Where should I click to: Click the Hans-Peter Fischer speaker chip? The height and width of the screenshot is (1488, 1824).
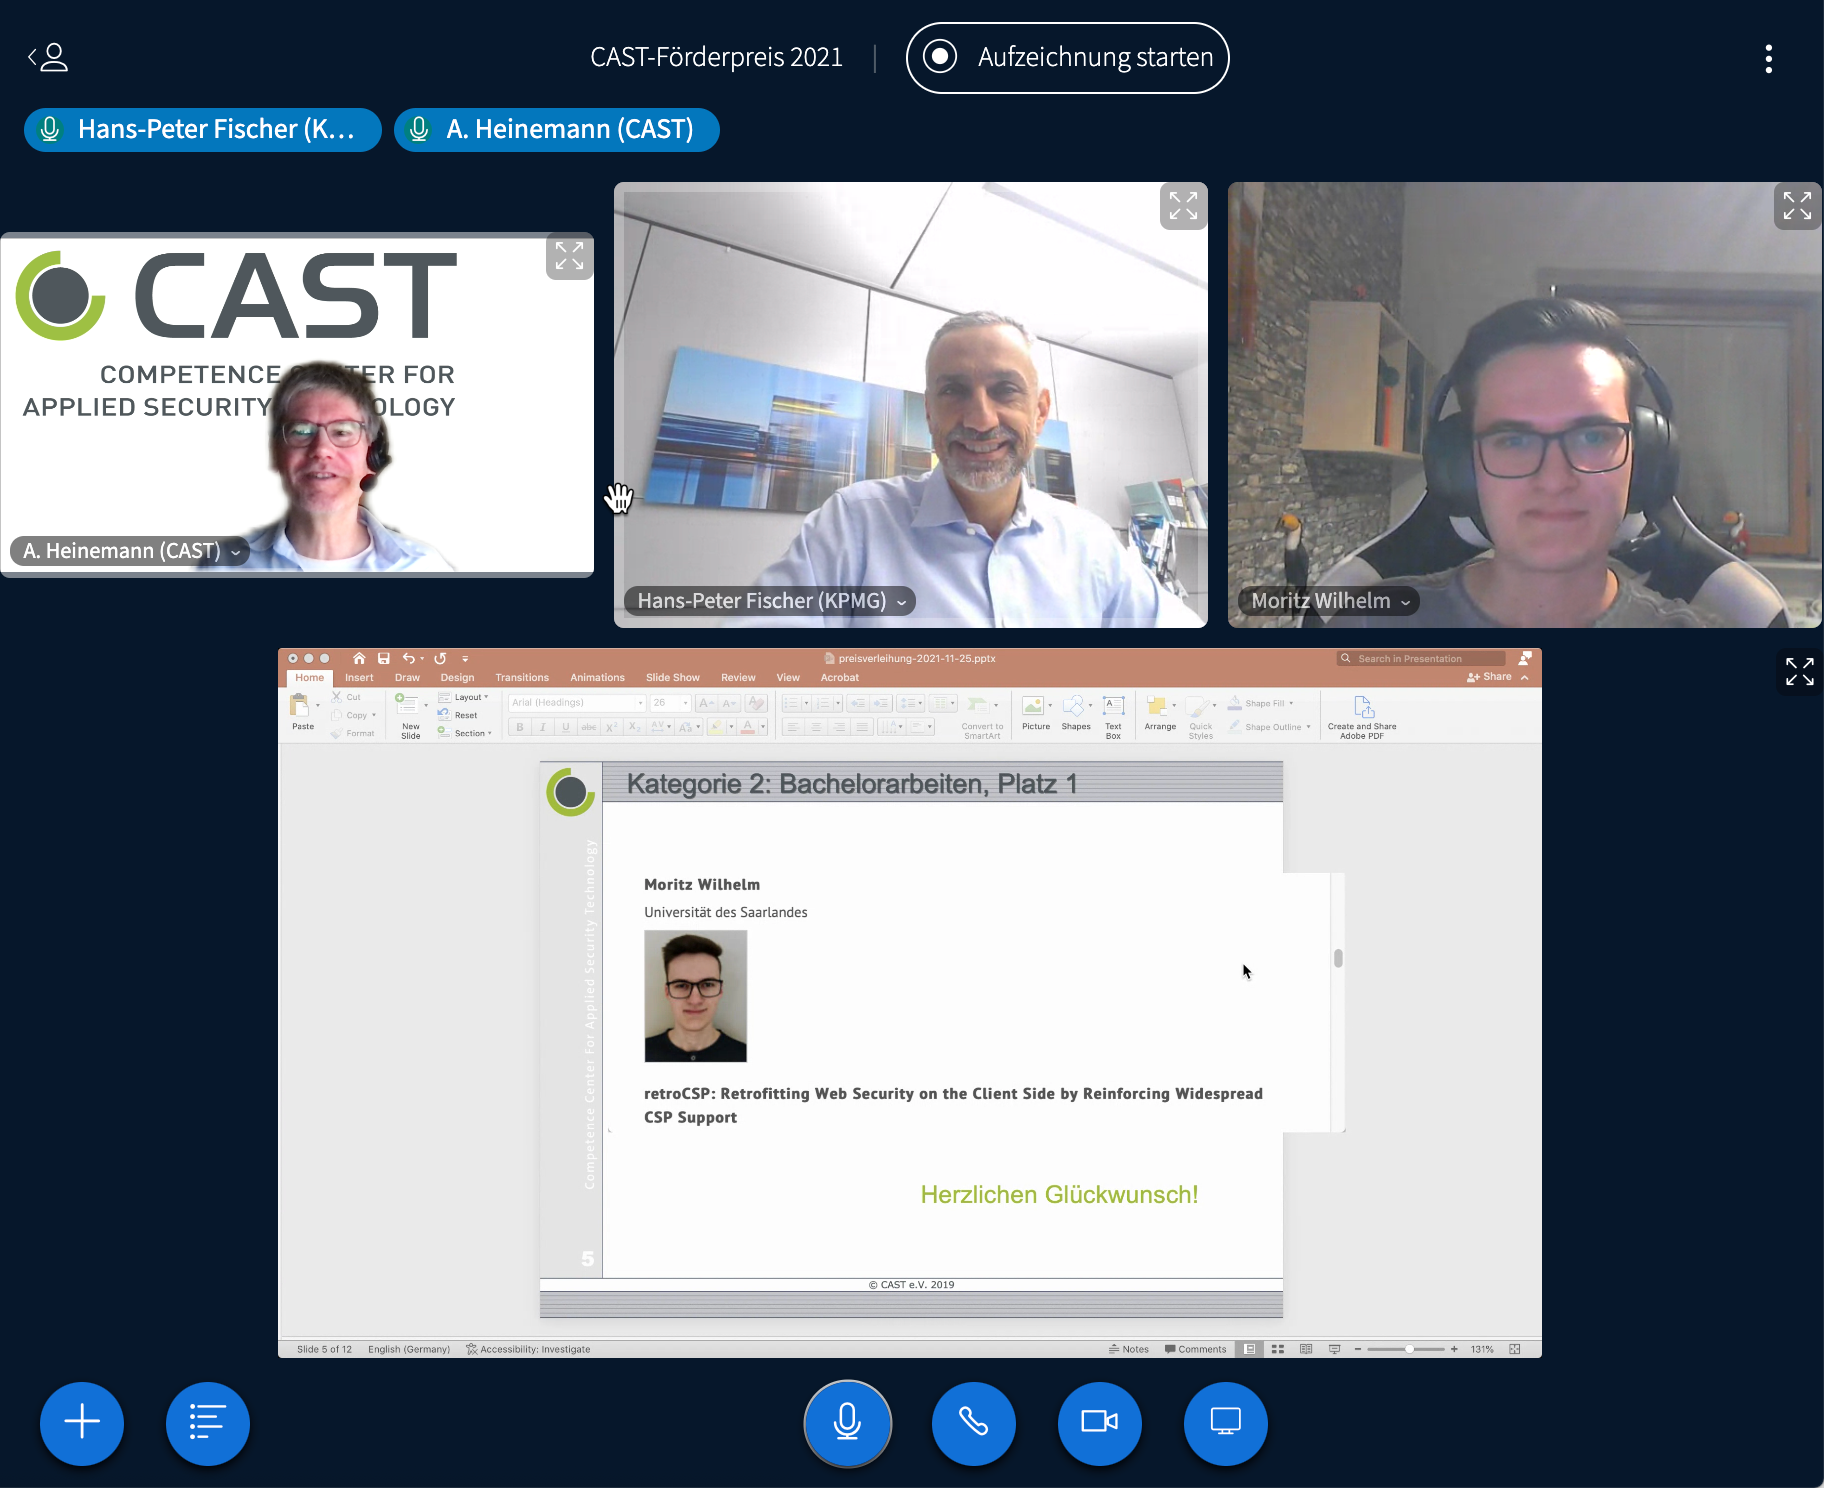pyautogui.click(x=202, y=130)
